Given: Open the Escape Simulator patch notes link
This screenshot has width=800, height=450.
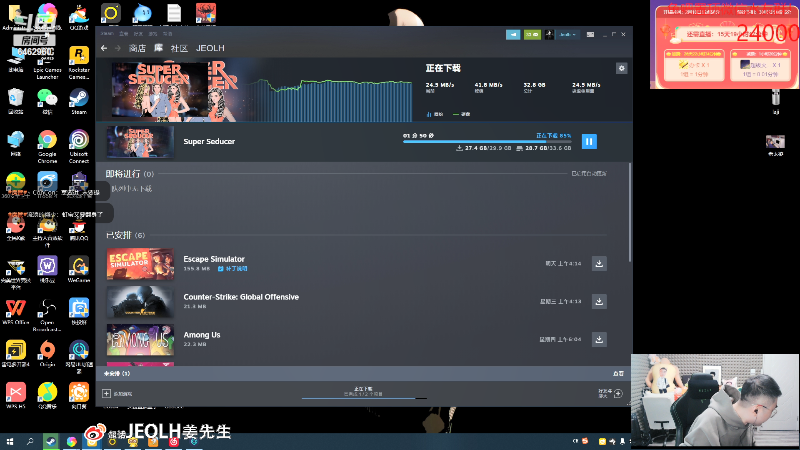Looking at the screenshot, I should [x=233, y=268].
